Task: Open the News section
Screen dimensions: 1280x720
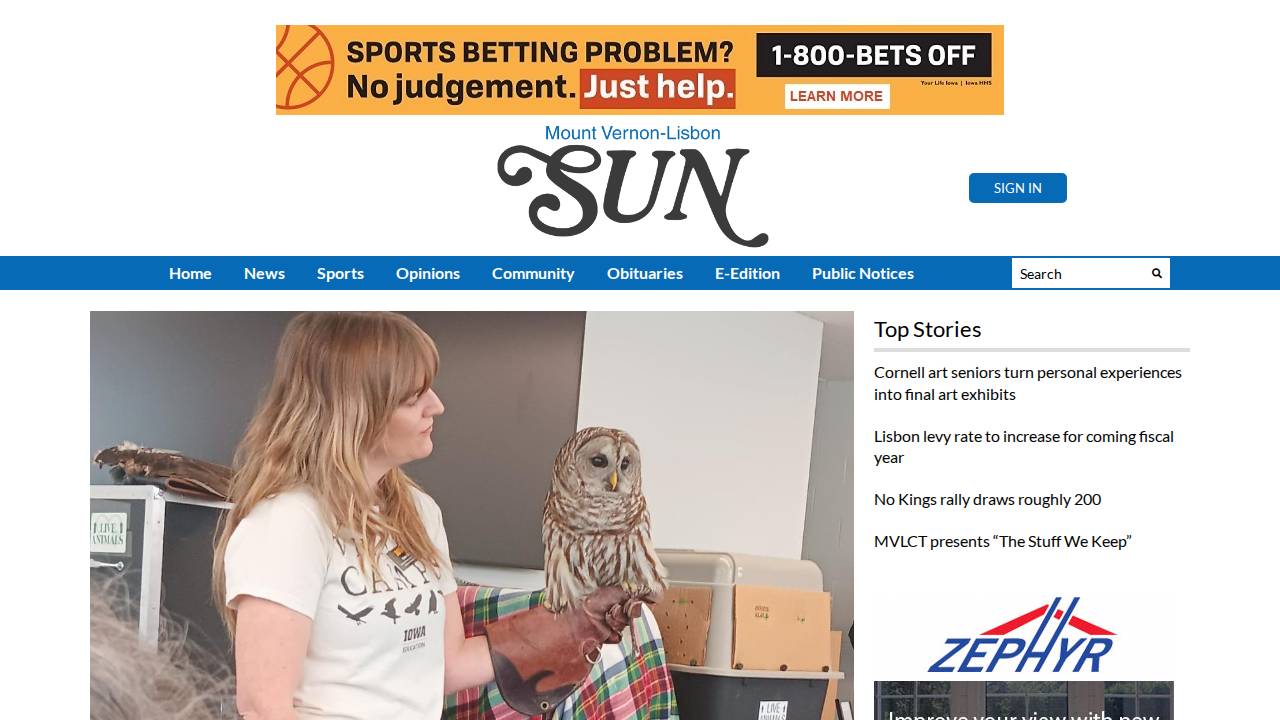Action: pyautogui.click(x=264, y=273)
